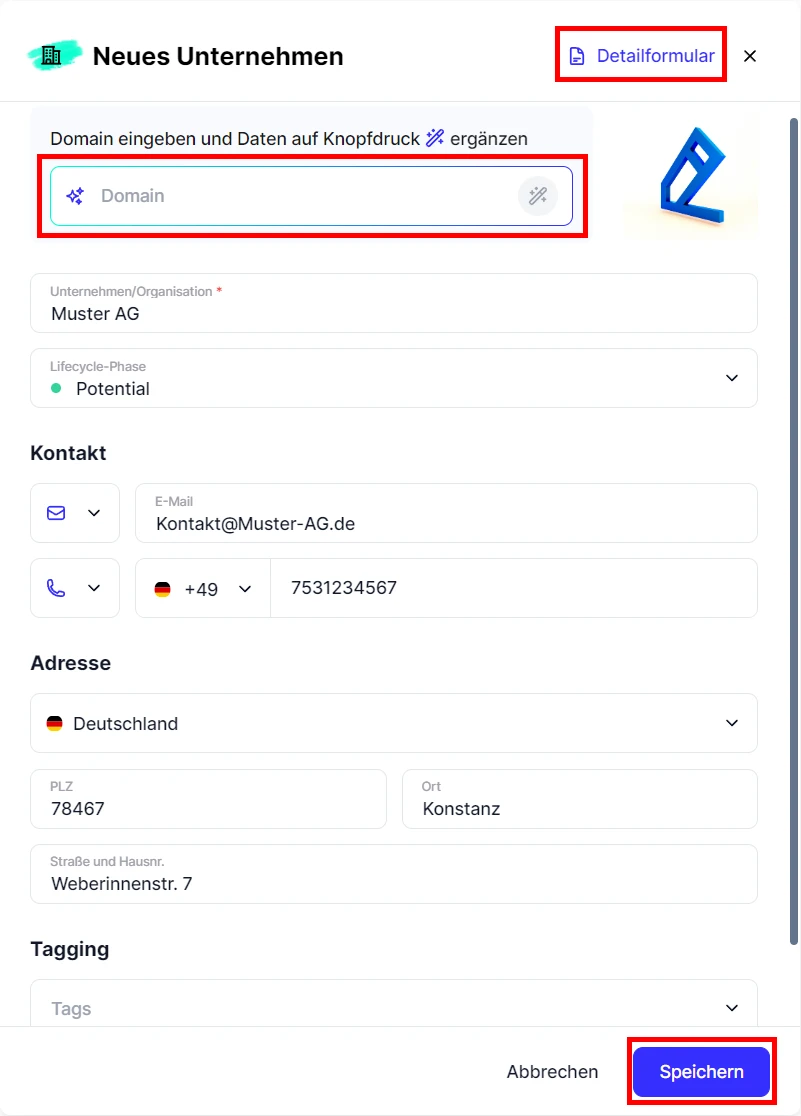Click the phone number field
Screen dimensions: 801x1116
click(x=514, y=588)
